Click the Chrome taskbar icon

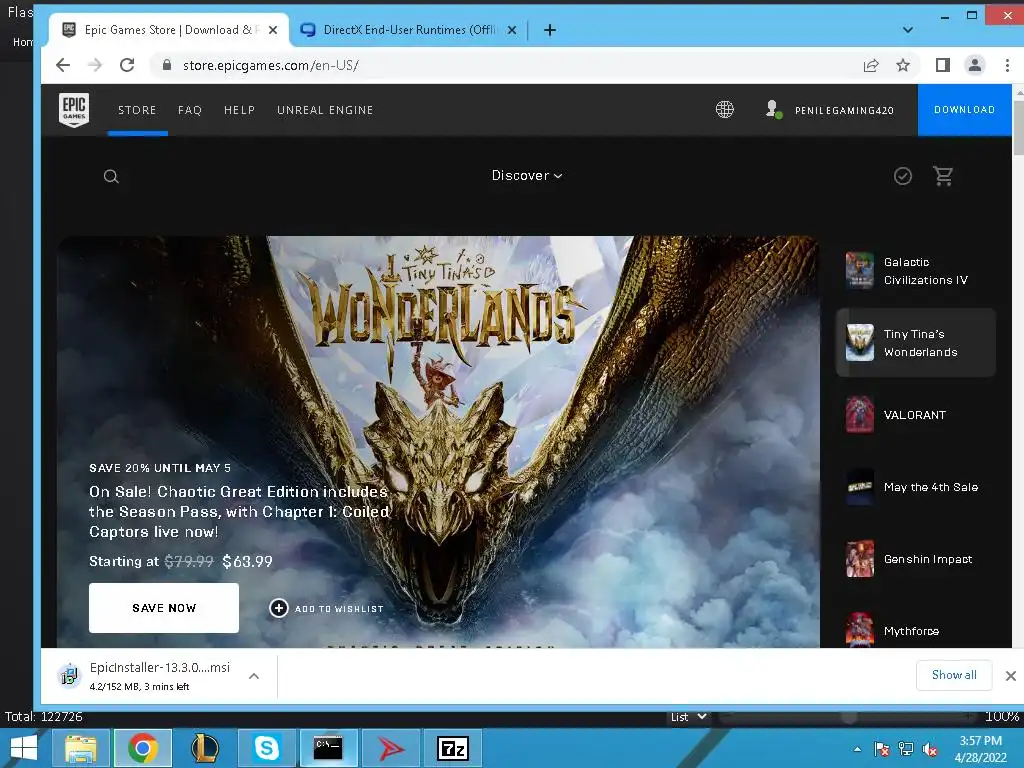[x=143, y=748]
